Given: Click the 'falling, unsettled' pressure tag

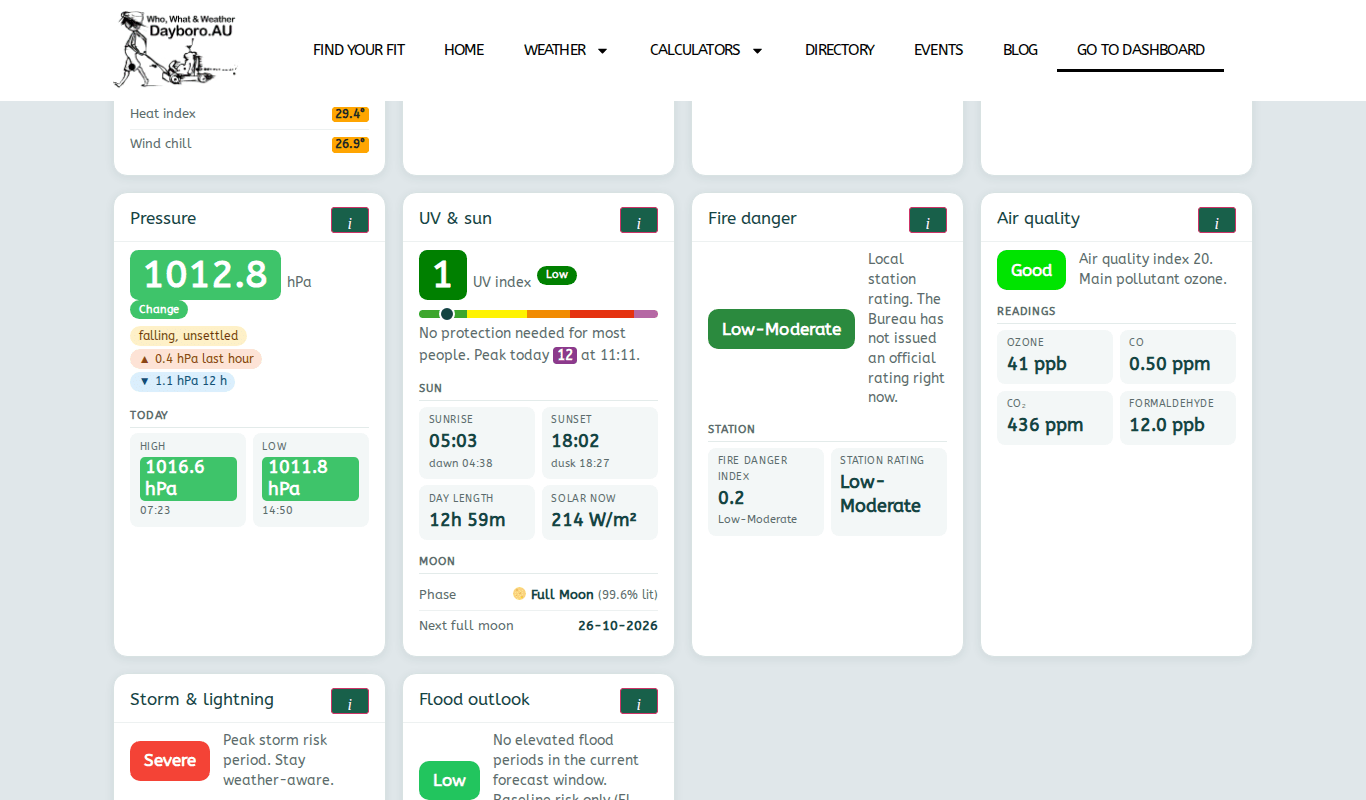Looking at the screenshot, I should (x=188, y=336).
